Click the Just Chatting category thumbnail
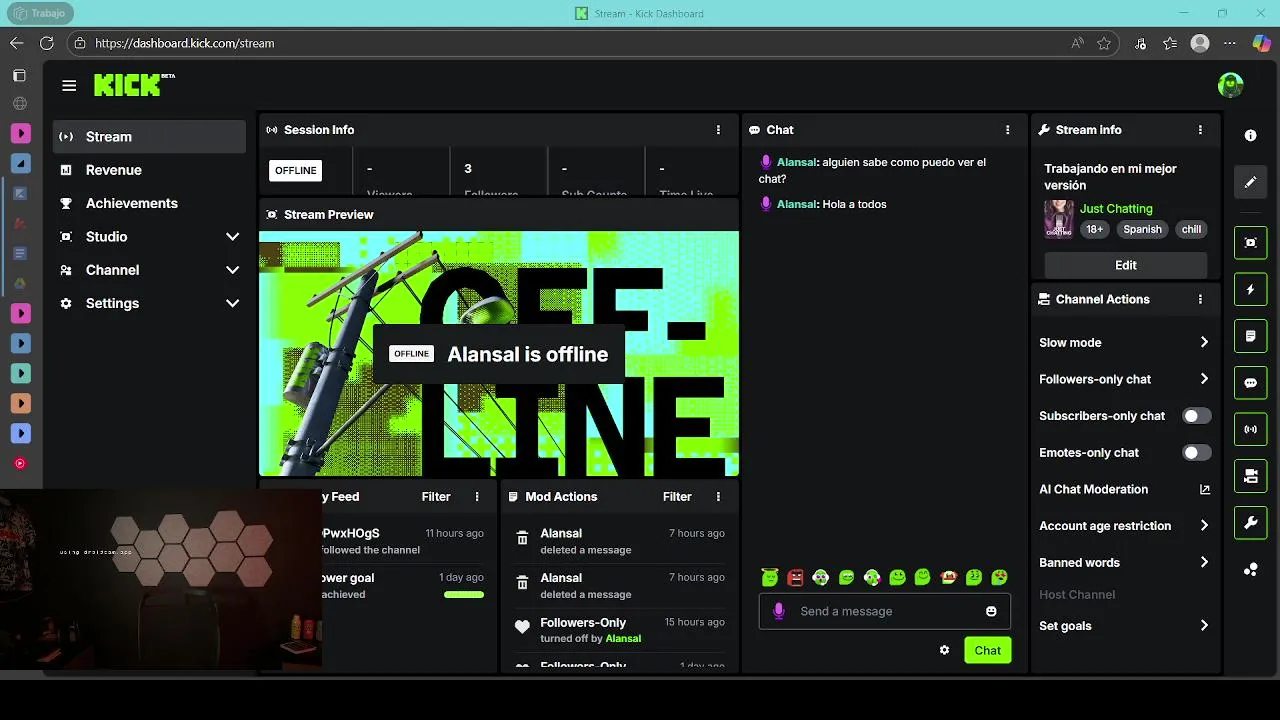Screen dimensions: 1280x720 click(x=1059, y=219)
